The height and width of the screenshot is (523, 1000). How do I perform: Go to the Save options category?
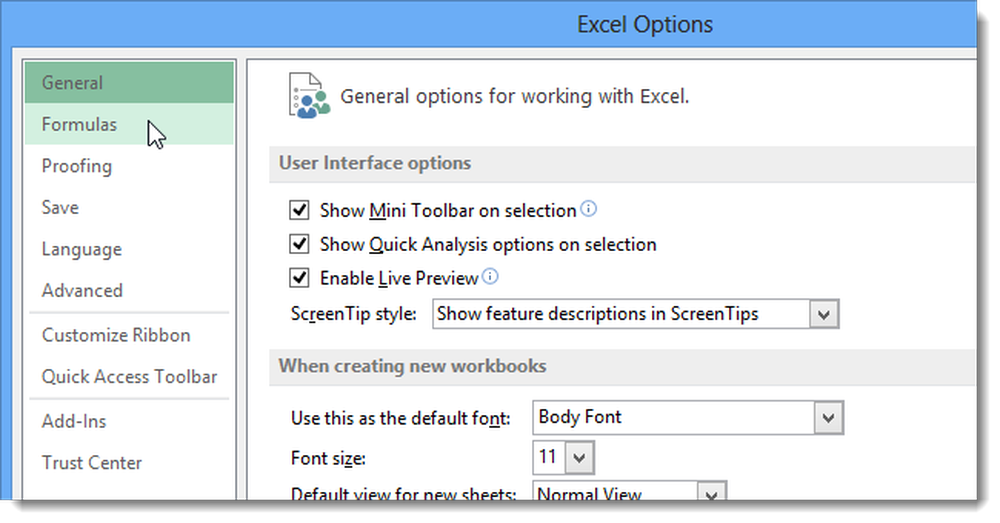click(x=129, y=207)
